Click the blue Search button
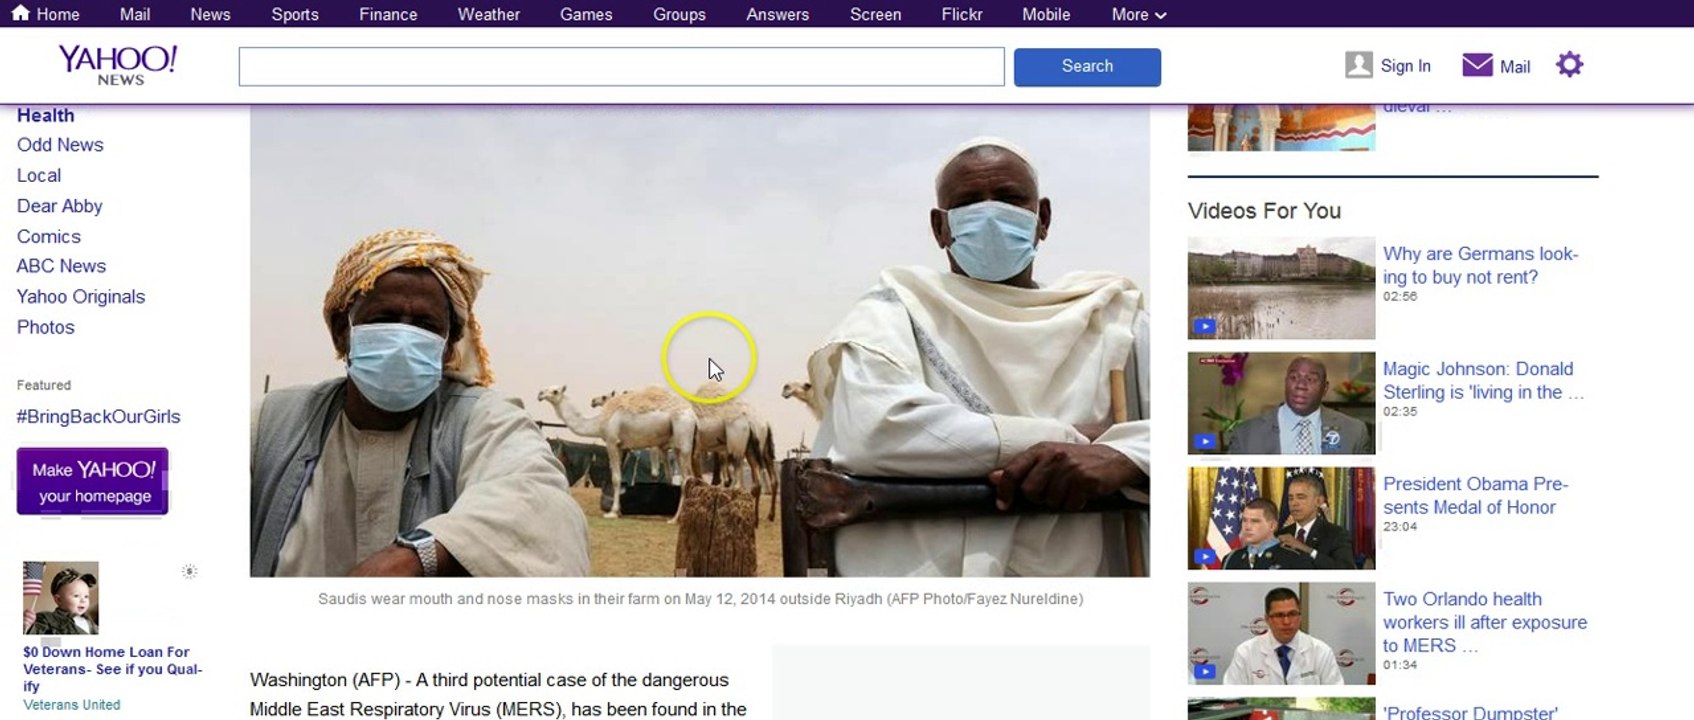This screenshot has height=720, width=1694. (1087, 66)
